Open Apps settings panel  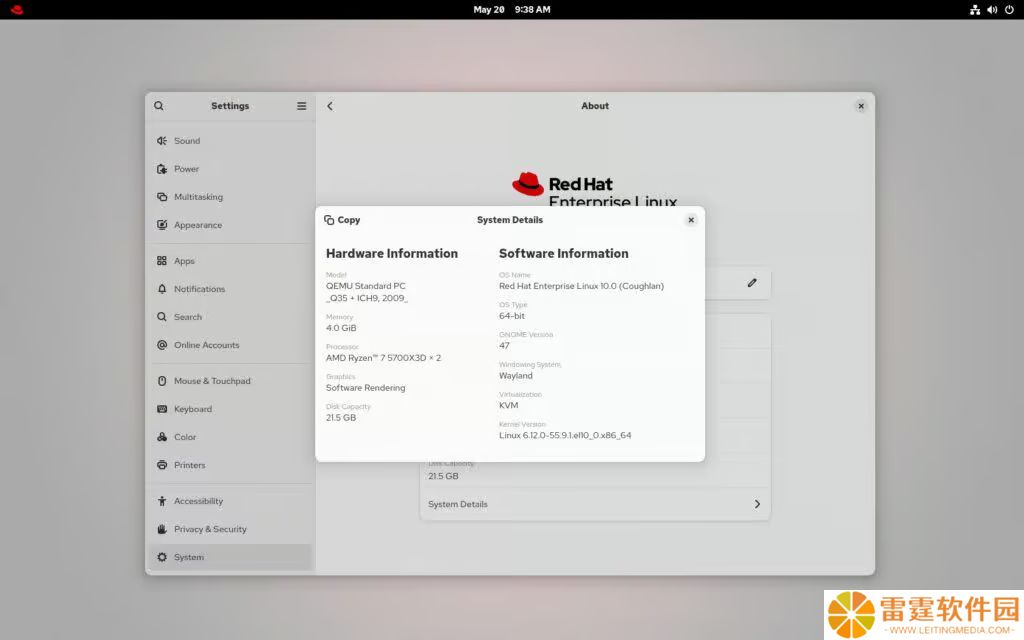(231, 261)
